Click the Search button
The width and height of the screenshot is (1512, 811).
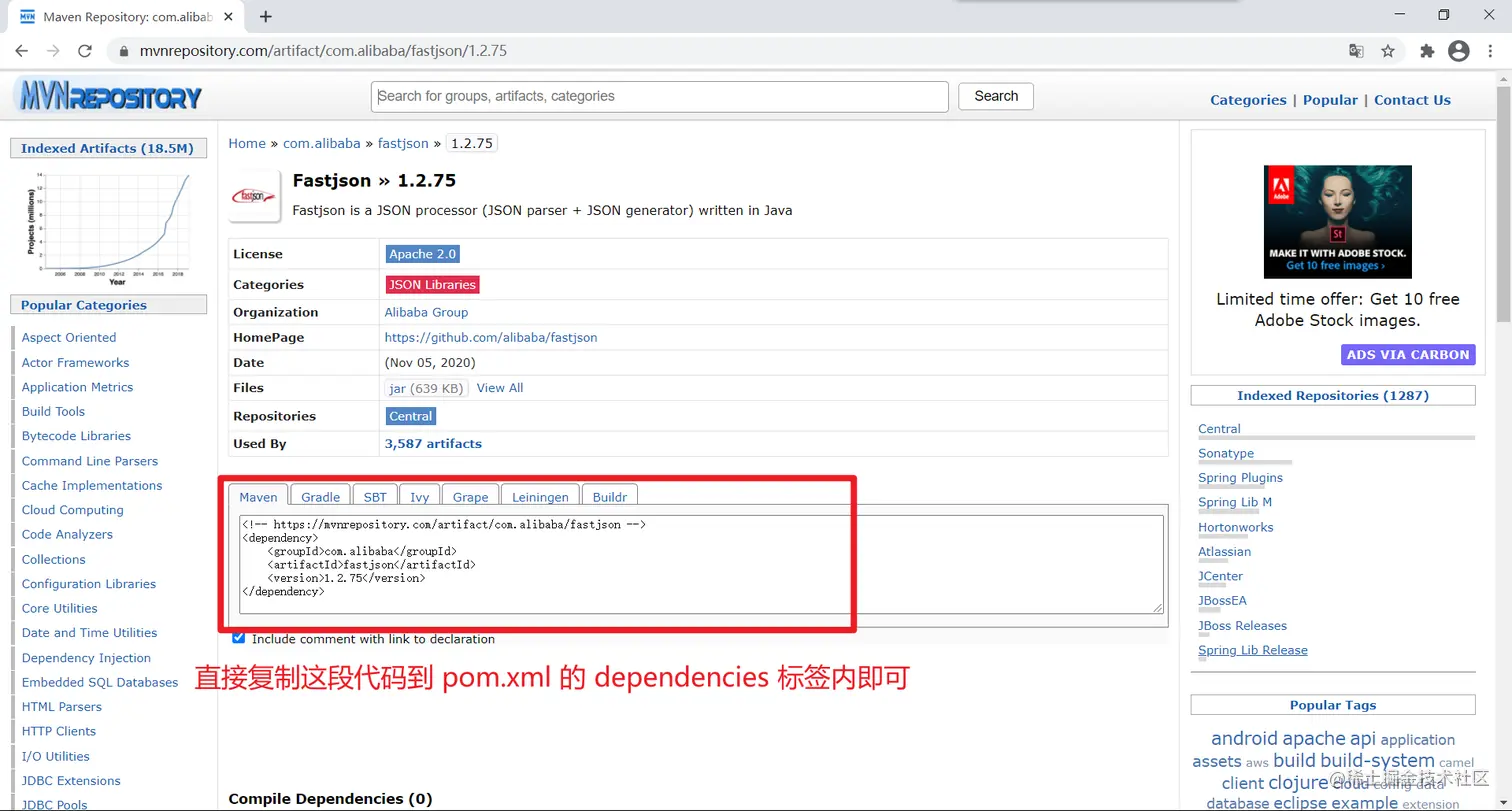pos(996,96)
